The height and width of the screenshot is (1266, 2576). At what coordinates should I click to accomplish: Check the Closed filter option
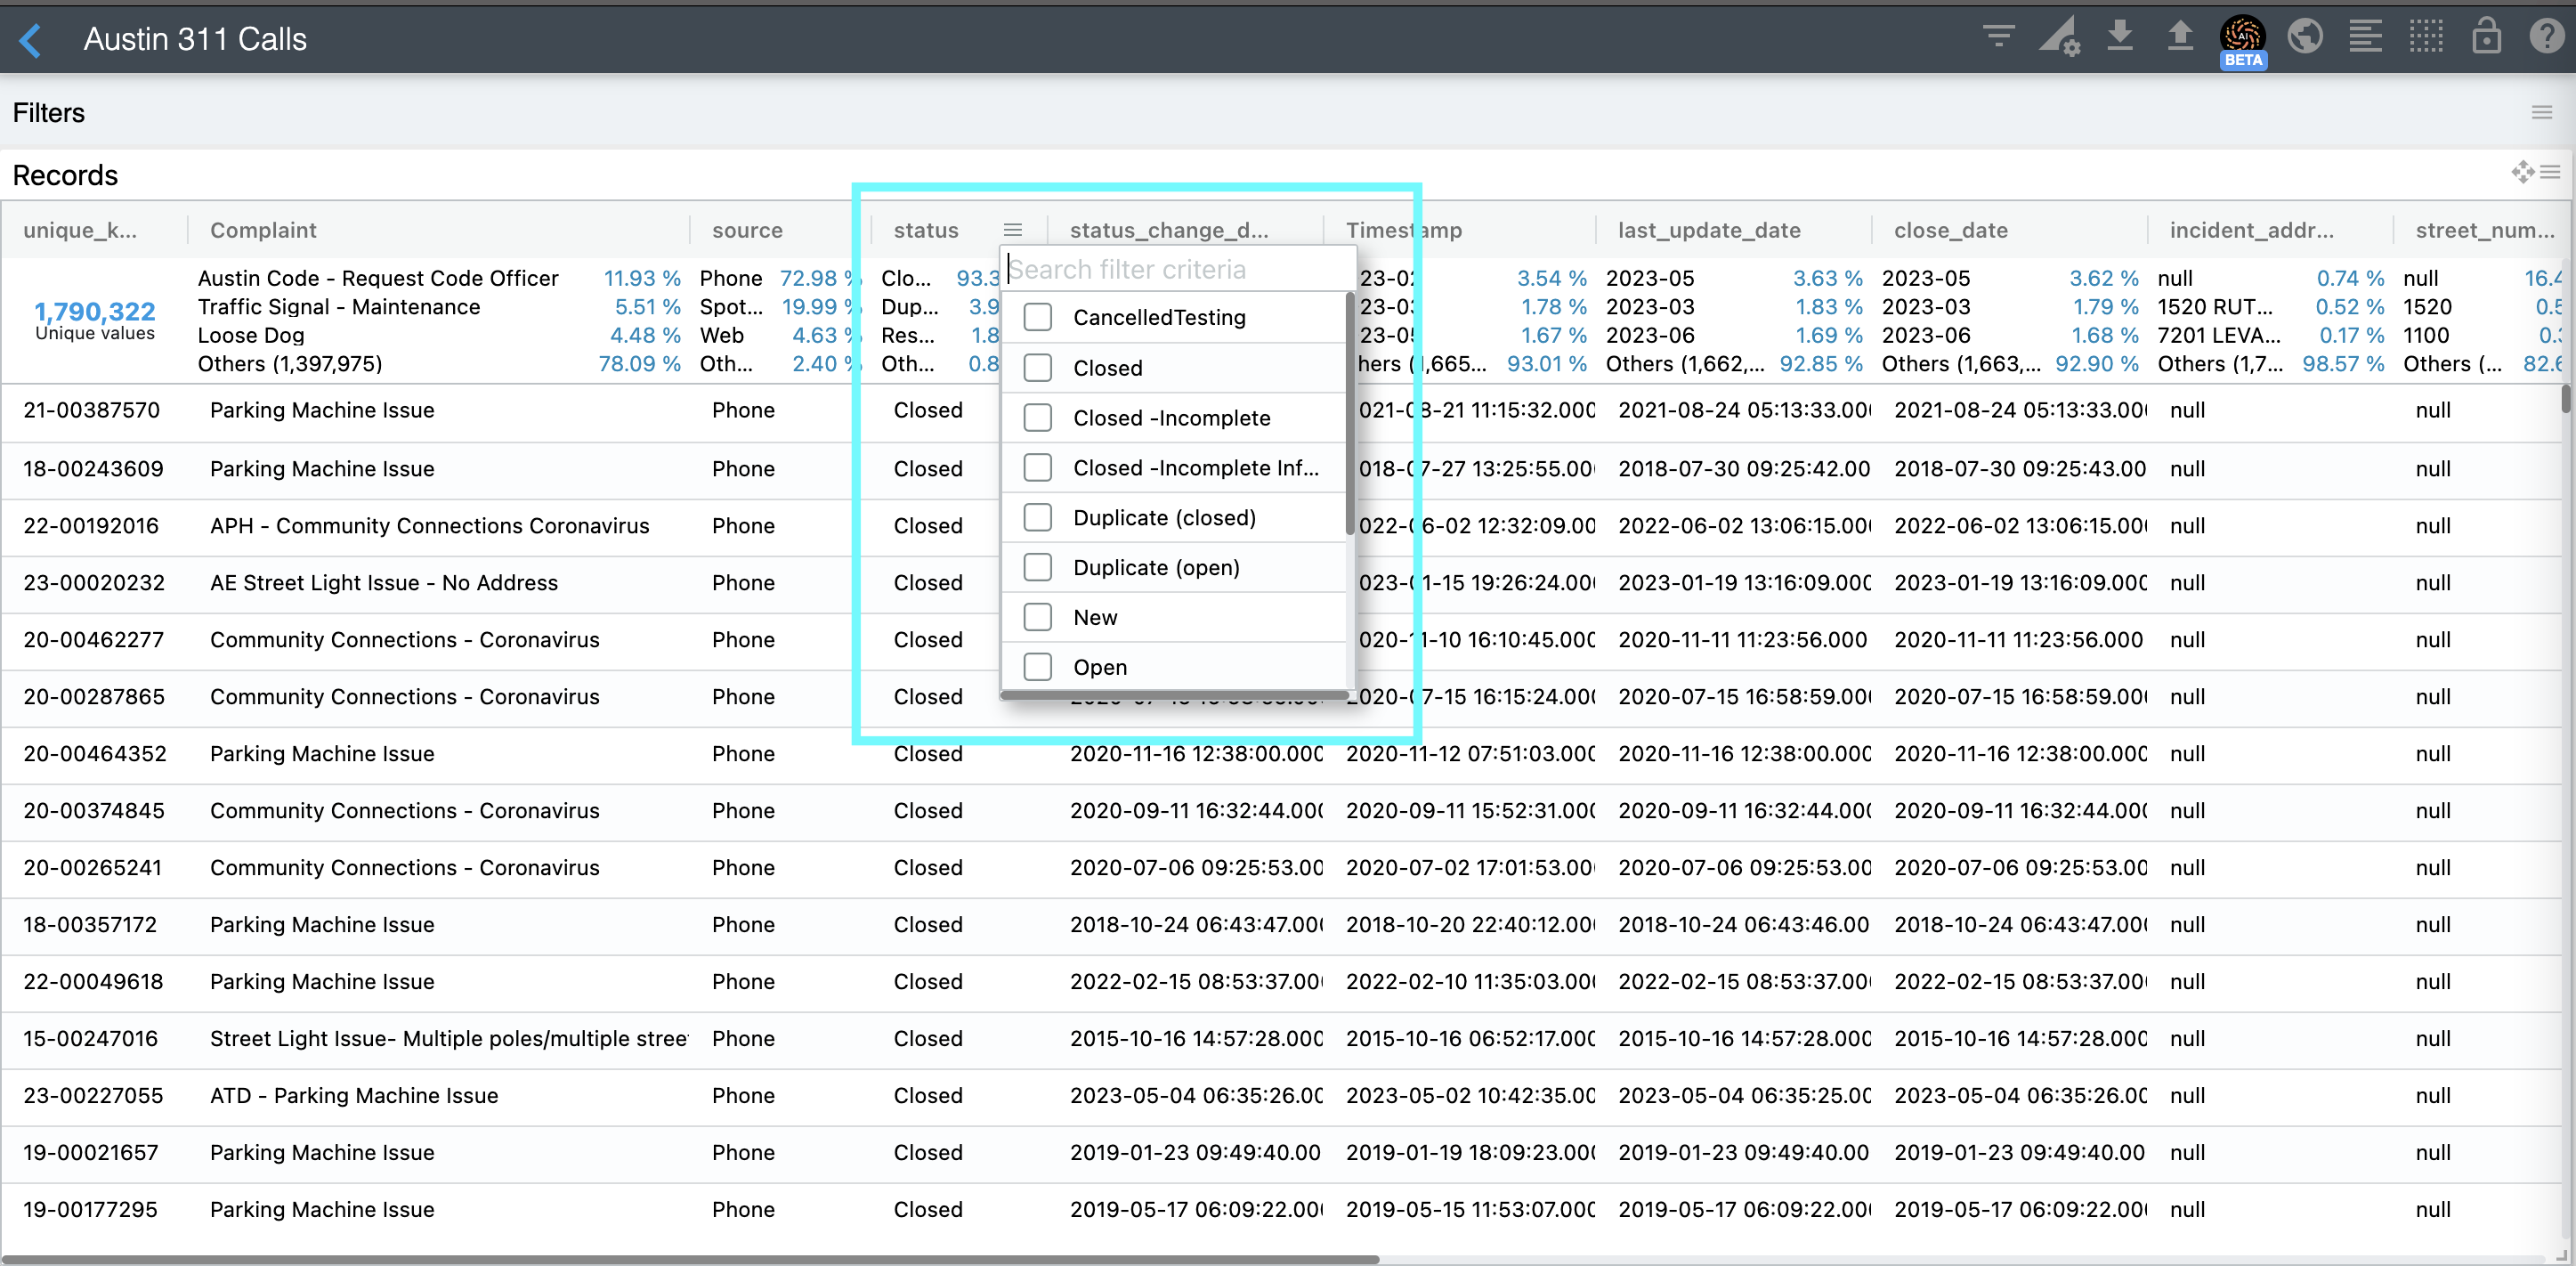coord(1038,368)
